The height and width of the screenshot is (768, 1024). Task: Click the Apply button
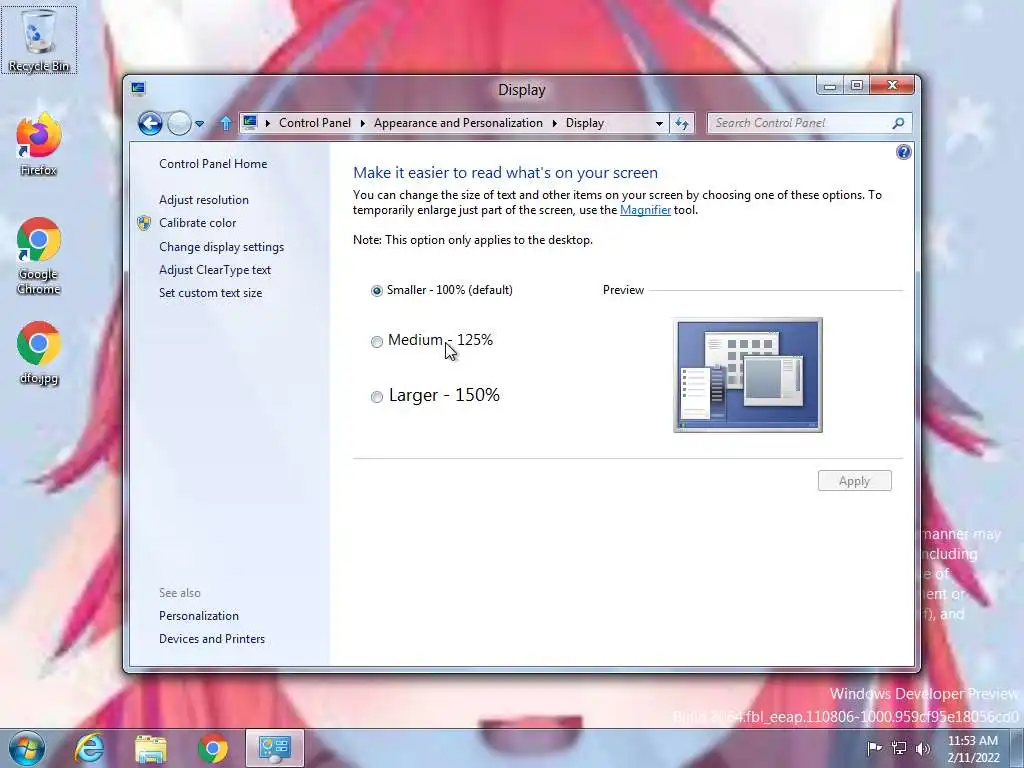pos(854,481)
